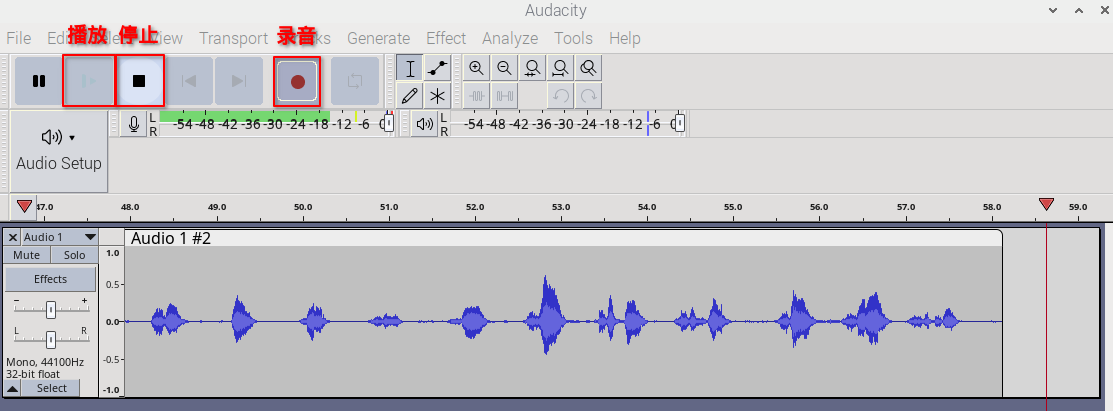Open the Audio 1 track name dropdown

[x=60, y=237]
